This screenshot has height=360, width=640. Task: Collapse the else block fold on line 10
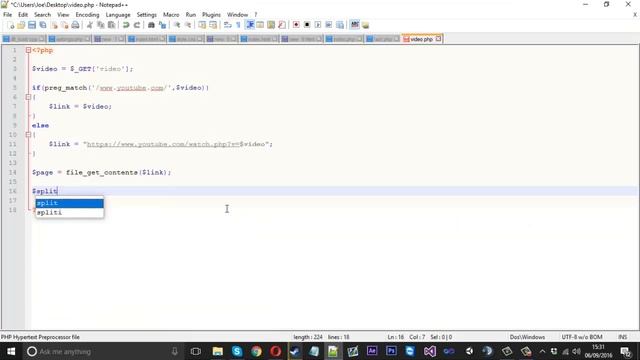pyautogui.click(x=28, y=135)
